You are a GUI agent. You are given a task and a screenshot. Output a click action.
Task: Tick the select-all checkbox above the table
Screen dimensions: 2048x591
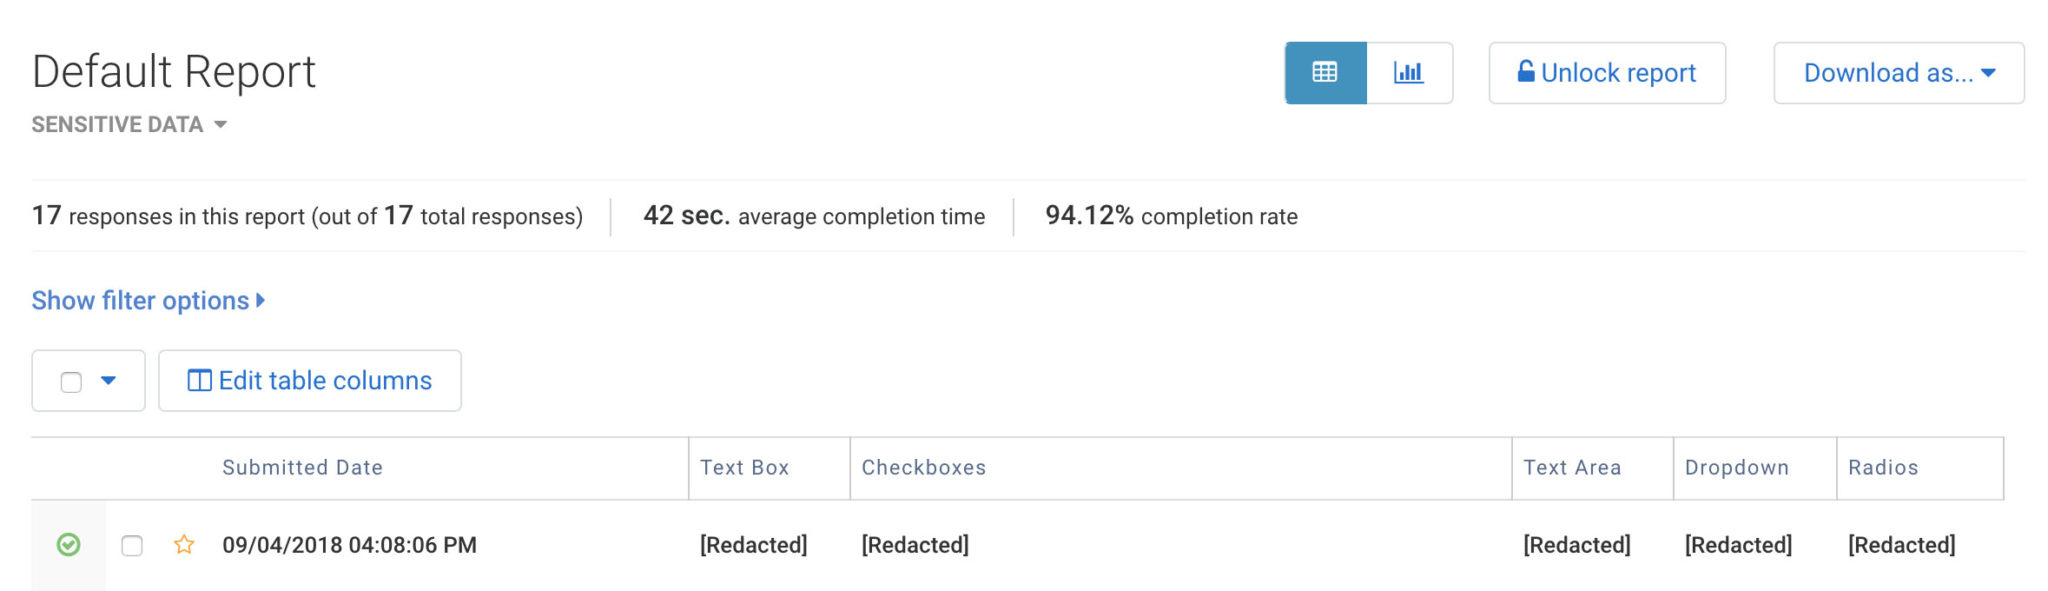point(71,382)
